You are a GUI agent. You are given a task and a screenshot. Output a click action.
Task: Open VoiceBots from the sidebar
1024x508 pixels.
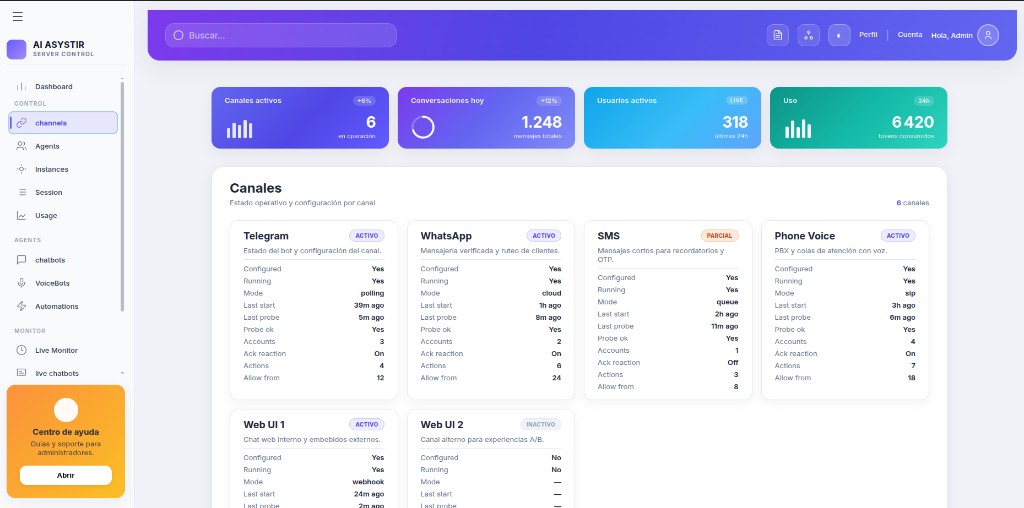tap(52, 283)
